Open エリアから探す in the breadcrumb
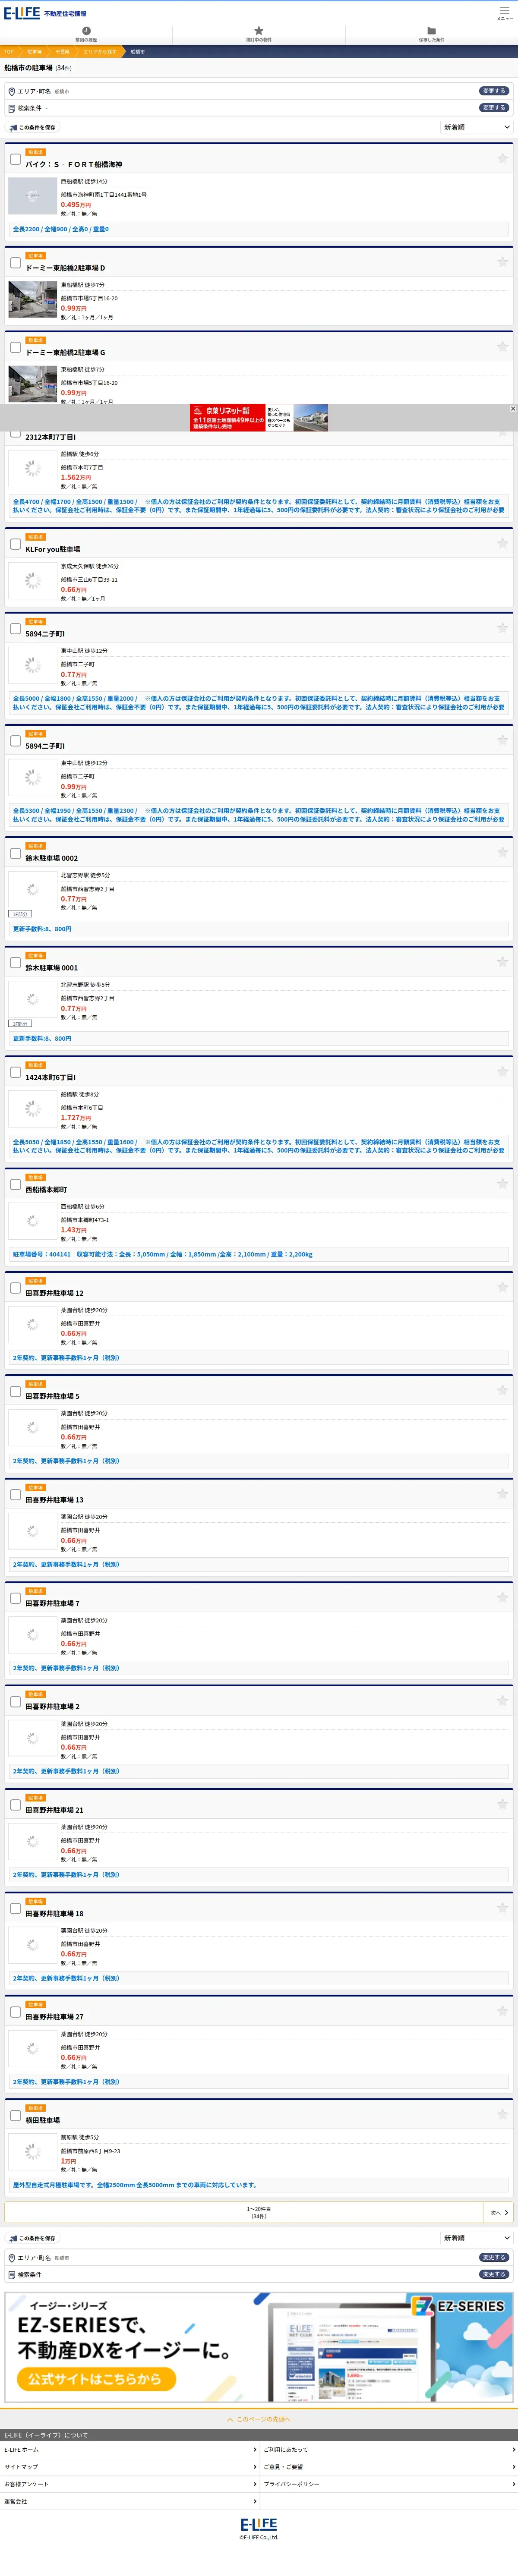The width and height of the screenshot is (518, 2576). coord(100,51)
